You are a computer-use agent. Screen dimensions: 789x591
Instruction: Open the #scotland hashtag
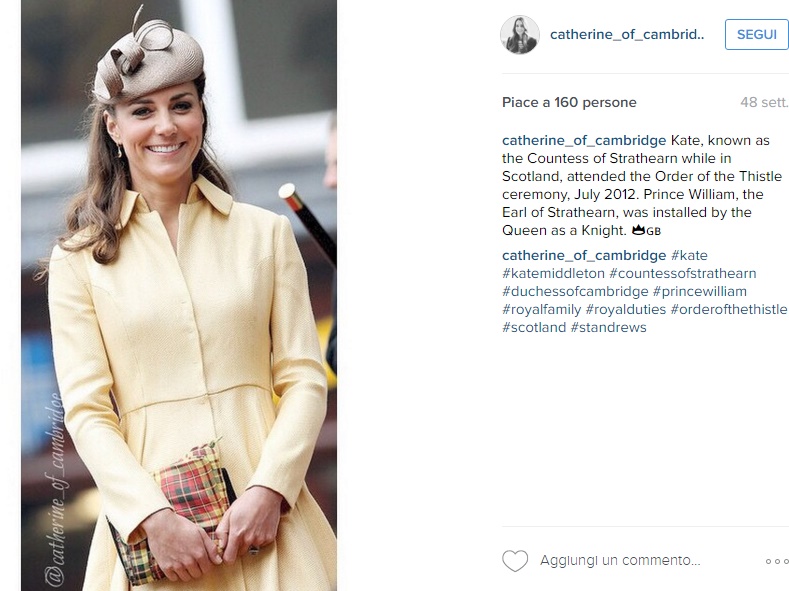click(534, 327)
